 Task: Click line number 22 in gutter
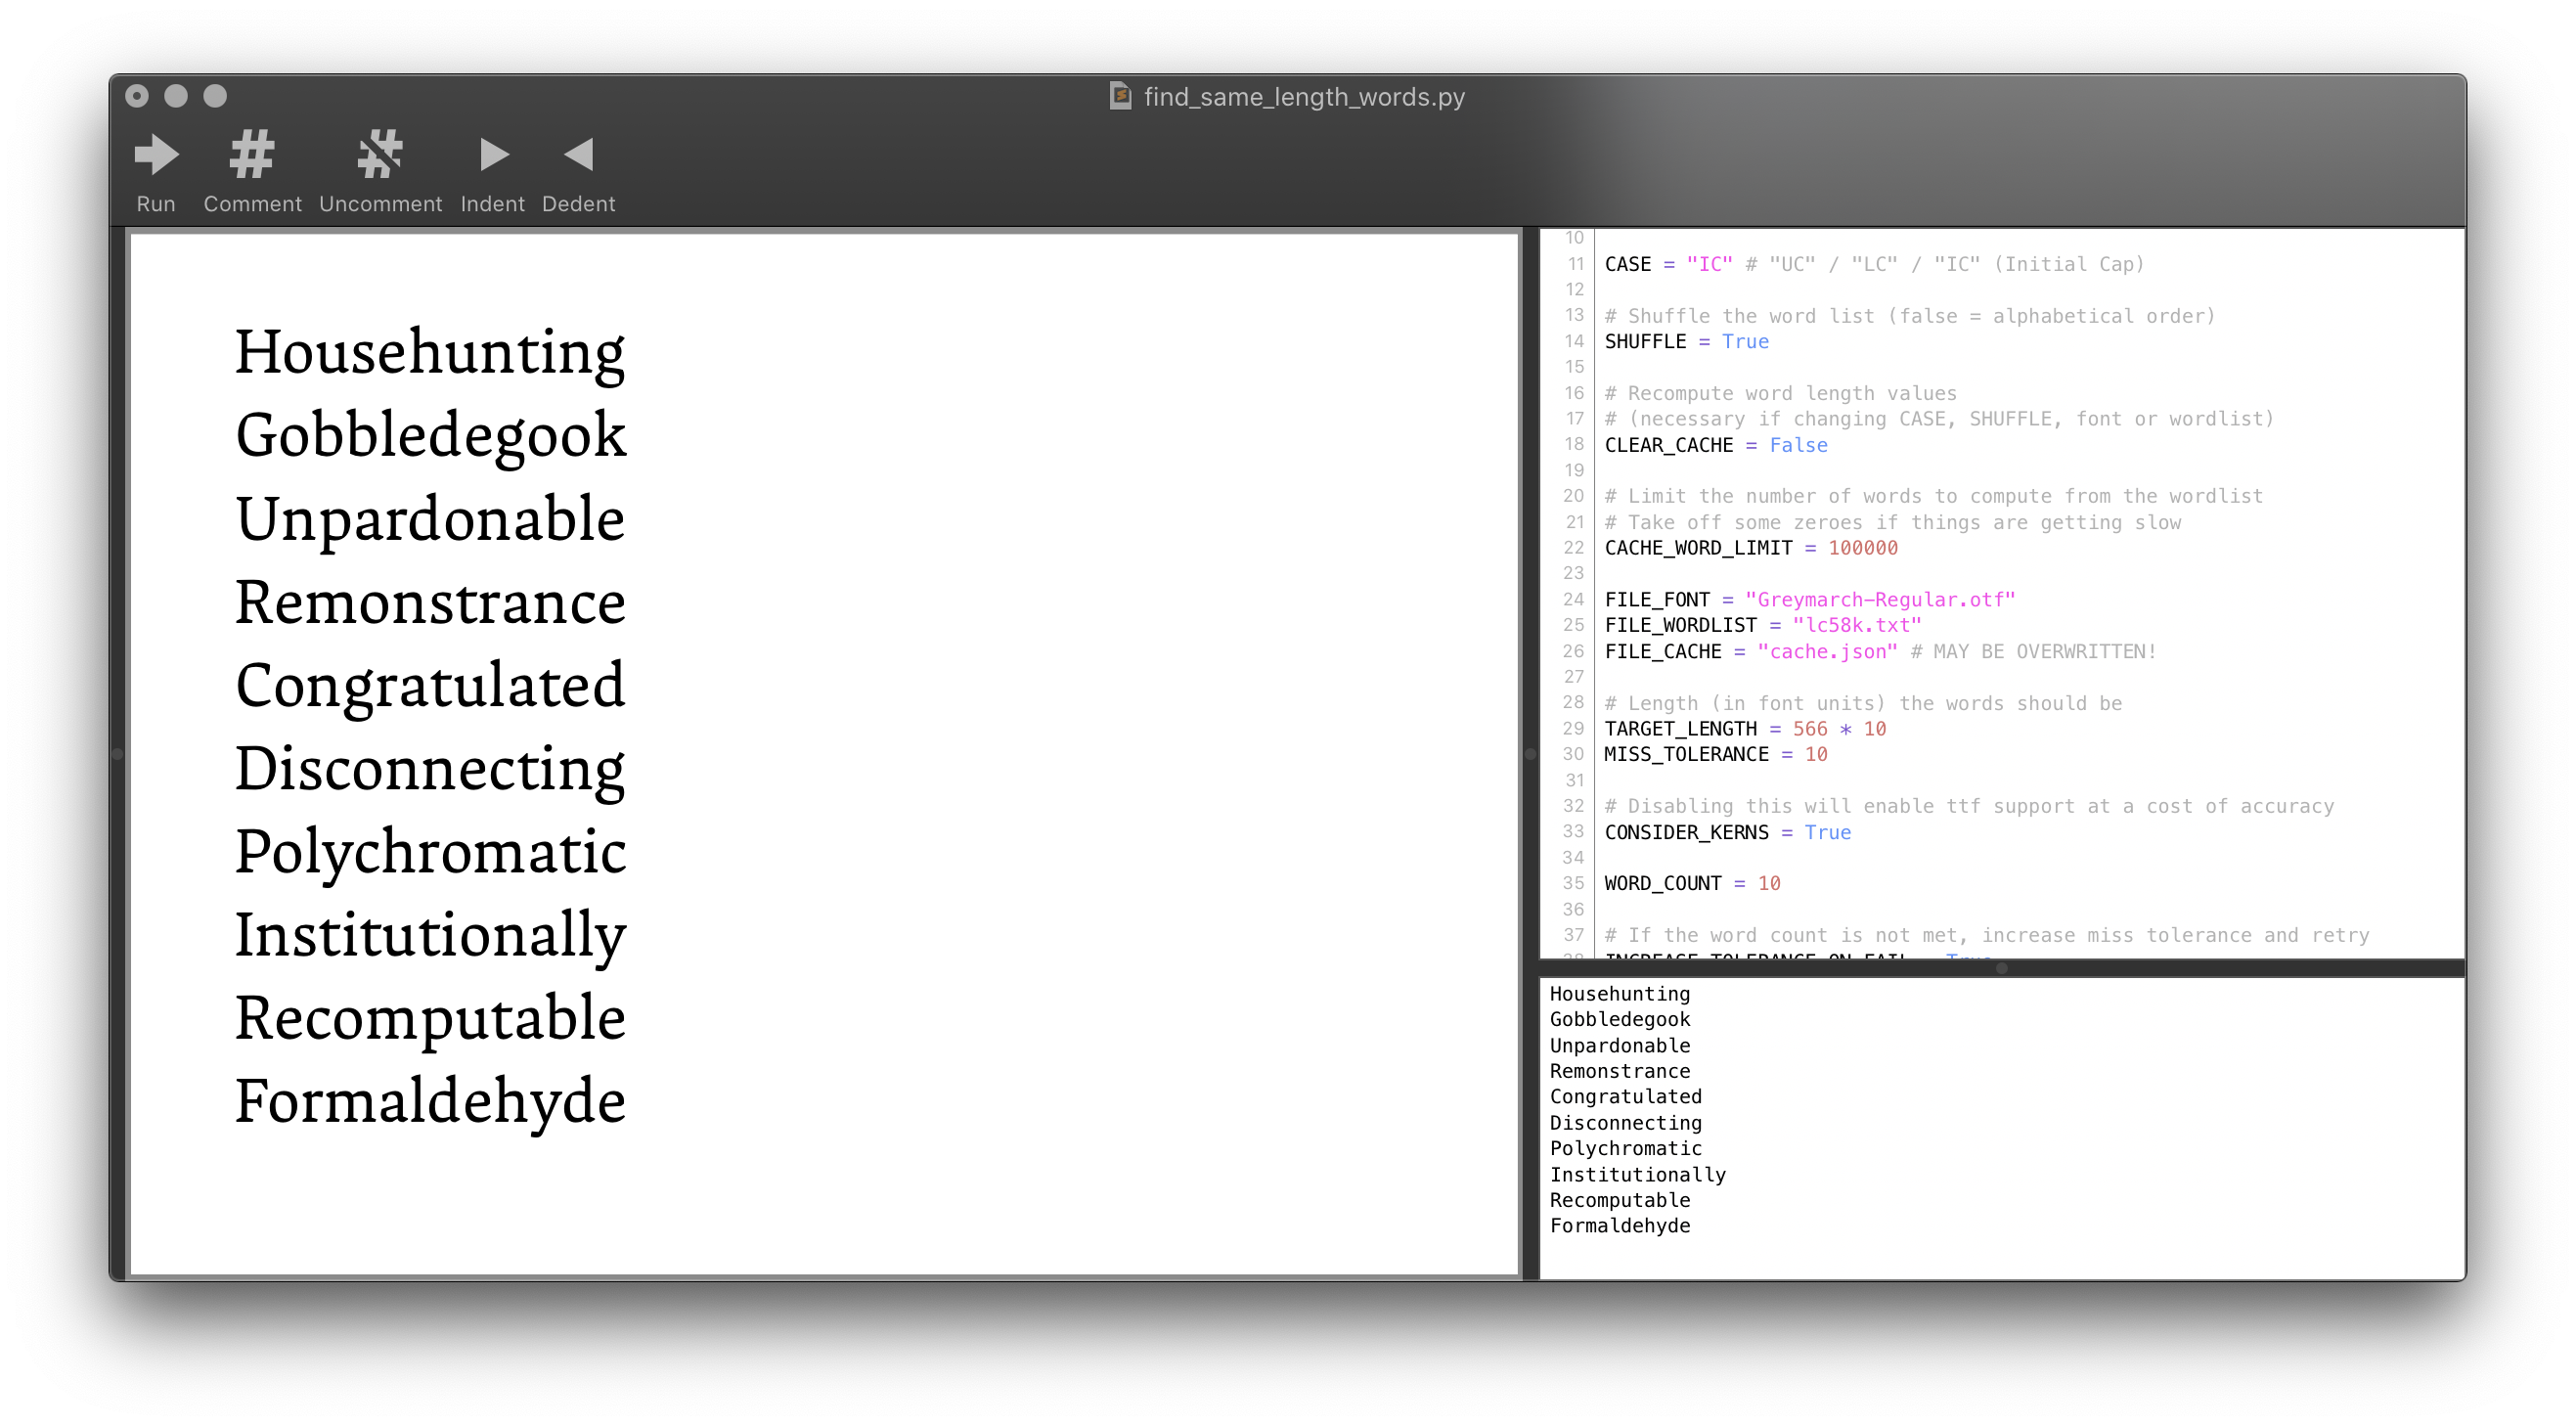1573,548
